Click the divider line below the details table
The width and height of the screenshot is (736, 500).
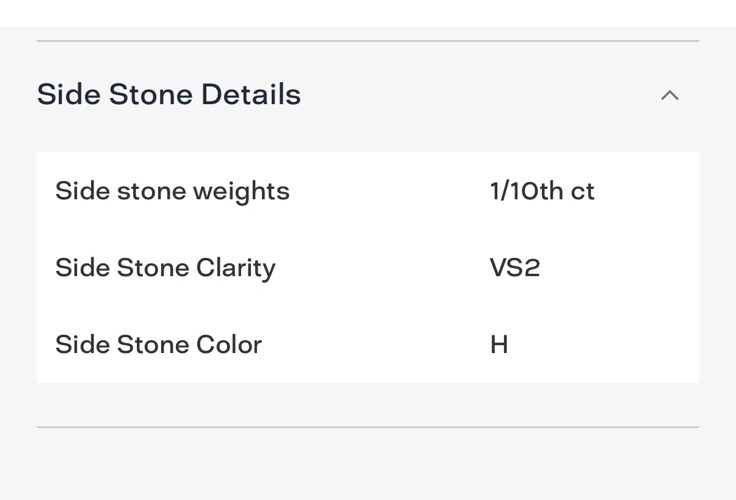point(368,427)
